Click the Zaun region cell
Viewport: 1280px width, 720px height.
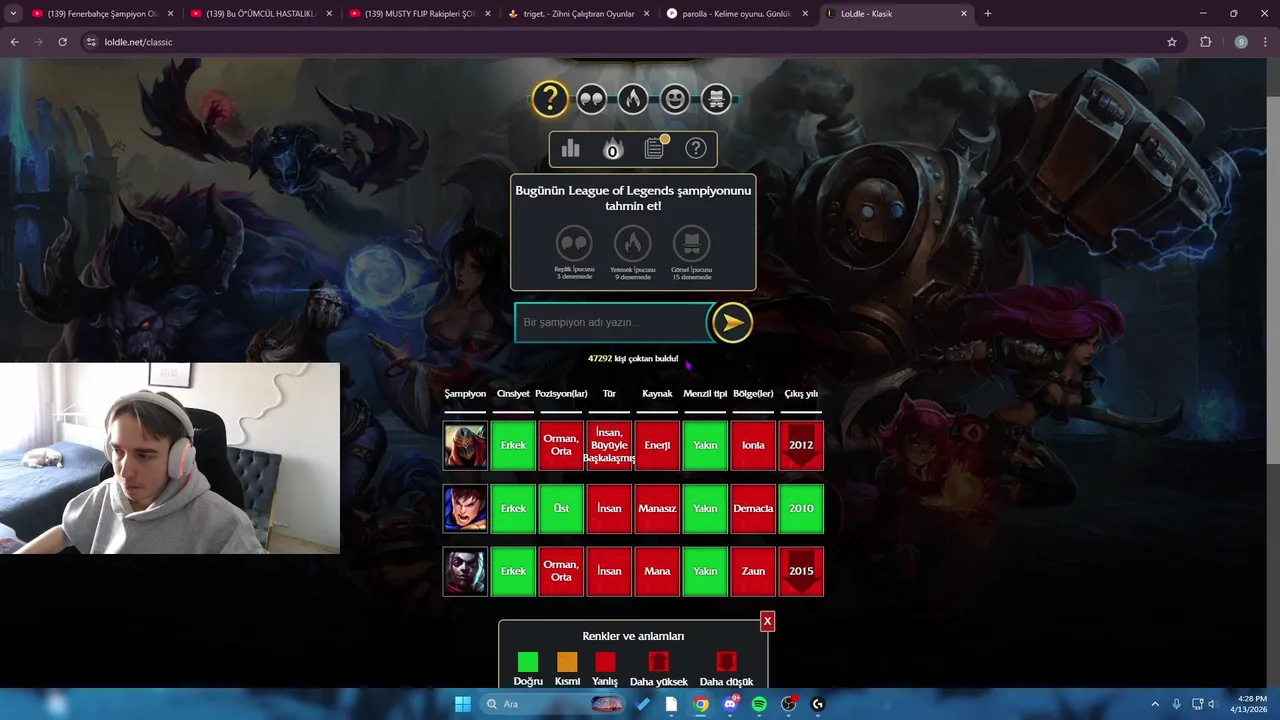coord(753,571)
